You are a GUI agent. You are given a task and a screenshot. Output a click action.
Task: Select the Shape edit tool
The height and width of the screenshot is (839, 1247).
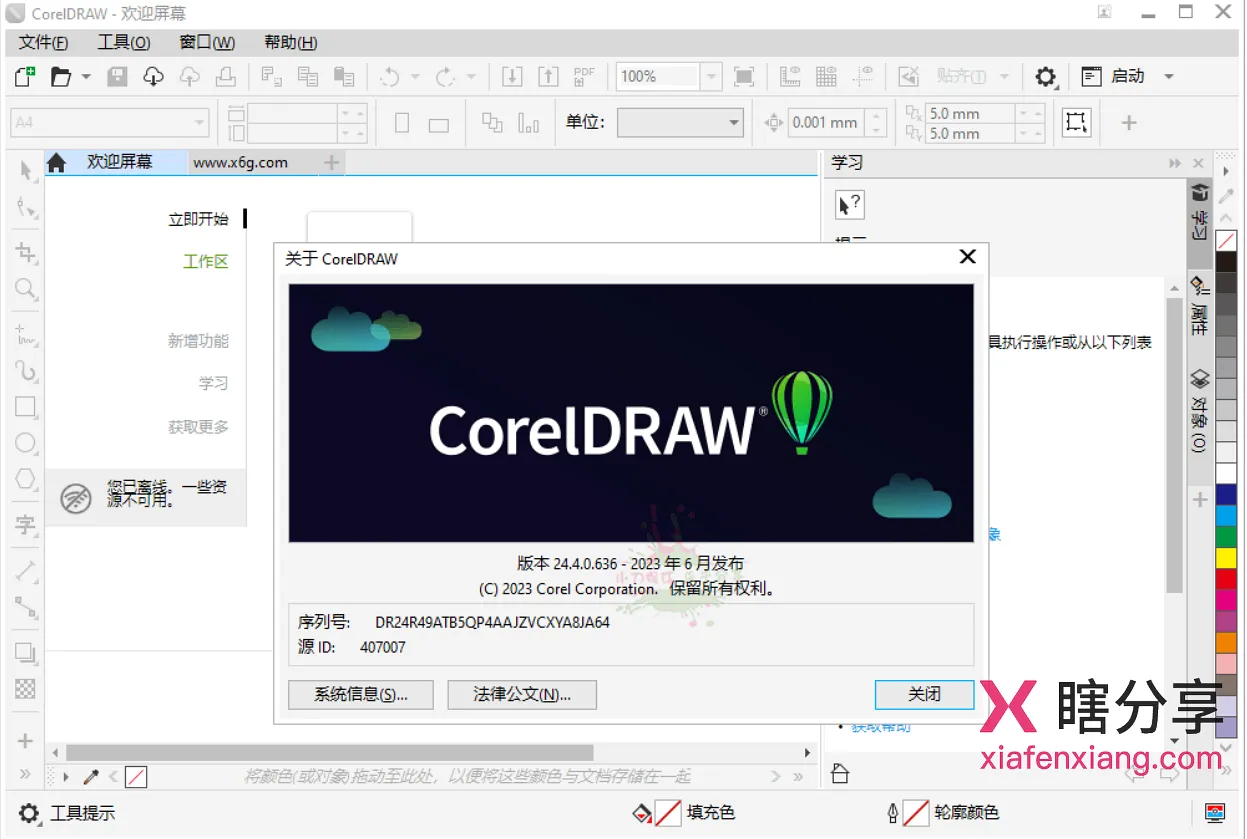[x=26, y=208]
